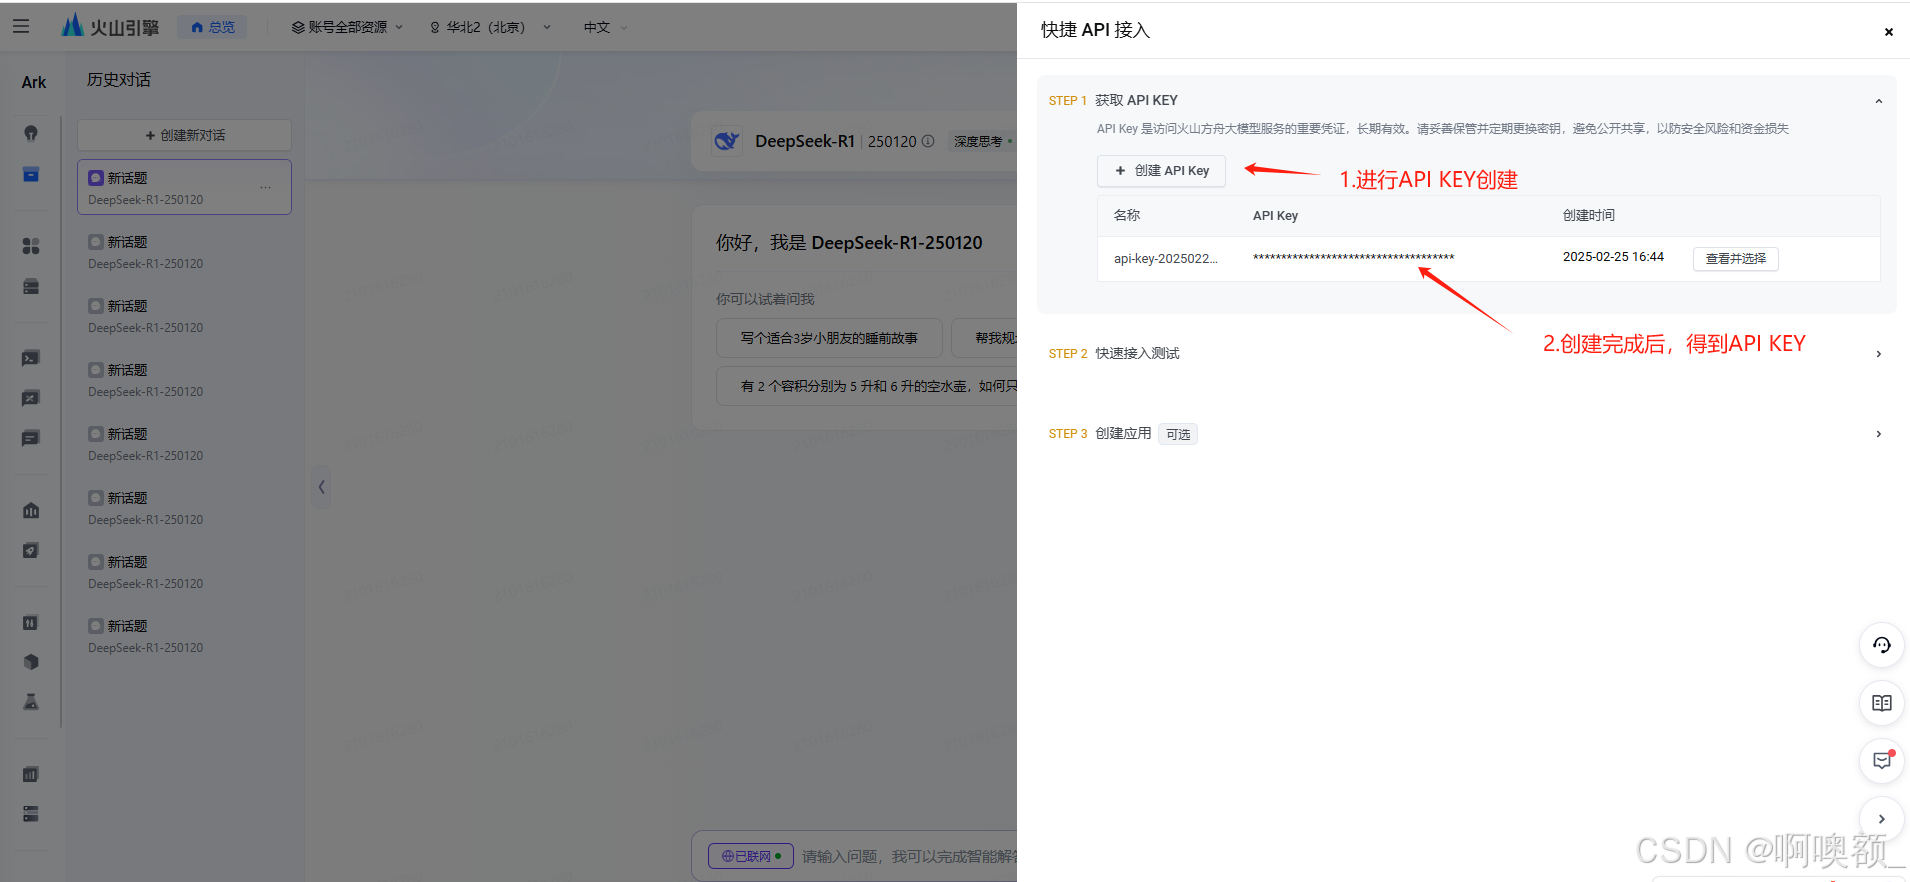Open the feedback message floating button
Image resolution: width=1910 pixels, height=882 pixels.
1881,761
